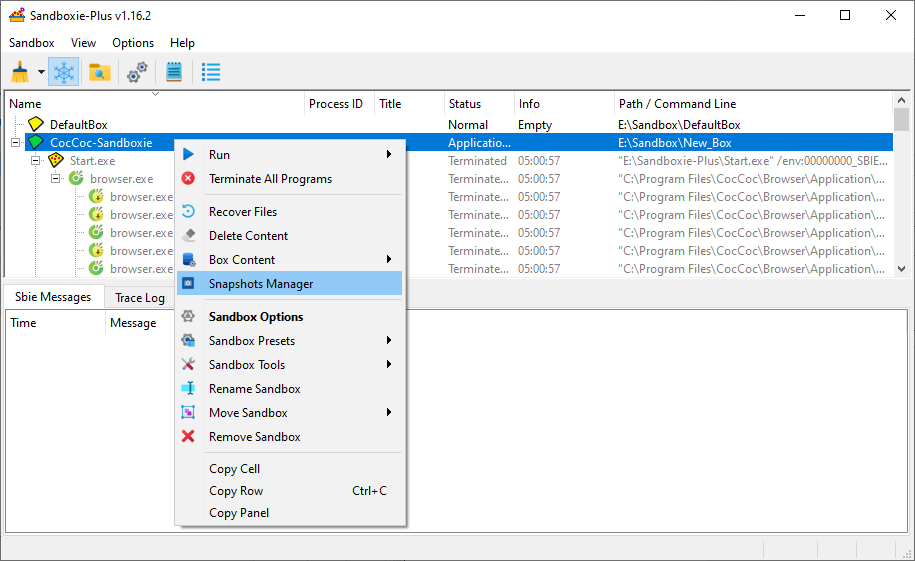Image resolution: width=915 pixels, height=561 pixels.
Task: Sort by Process ID column header
Action: pyautogui.click(x=340, y=104)
